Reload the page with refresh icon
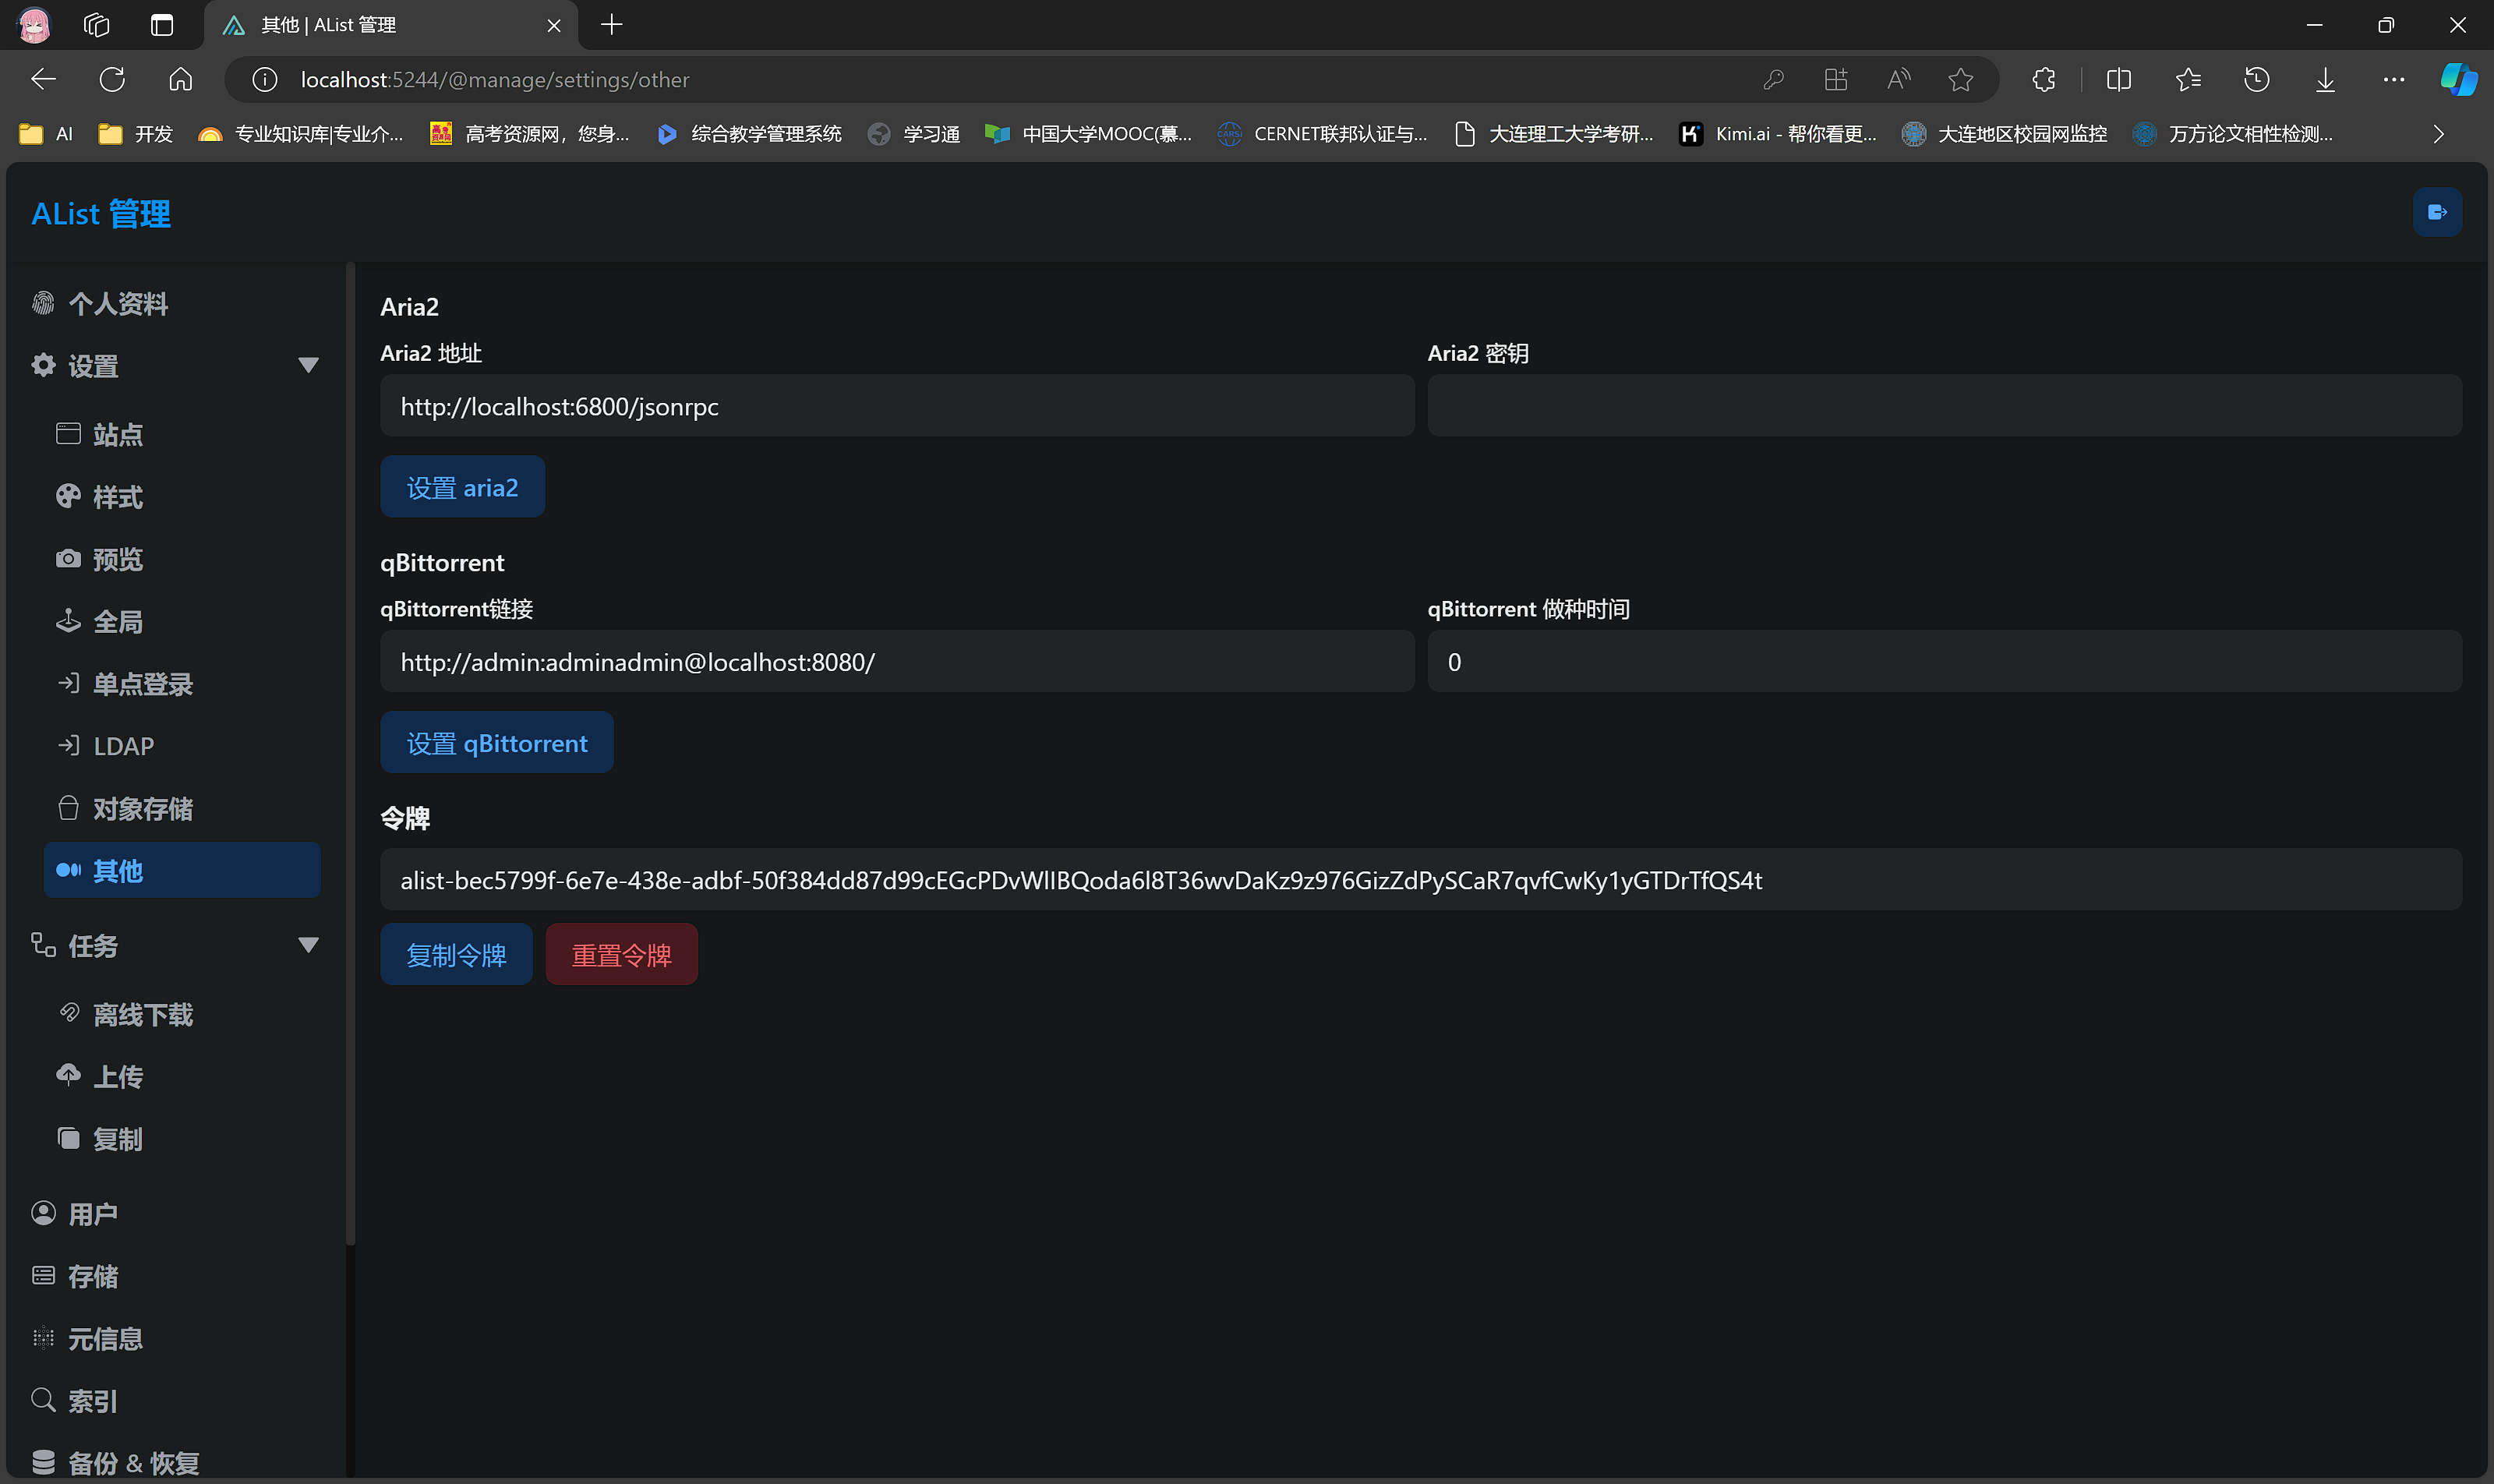The width and height of the screenshot is (2494, 1484). point(112,79)
